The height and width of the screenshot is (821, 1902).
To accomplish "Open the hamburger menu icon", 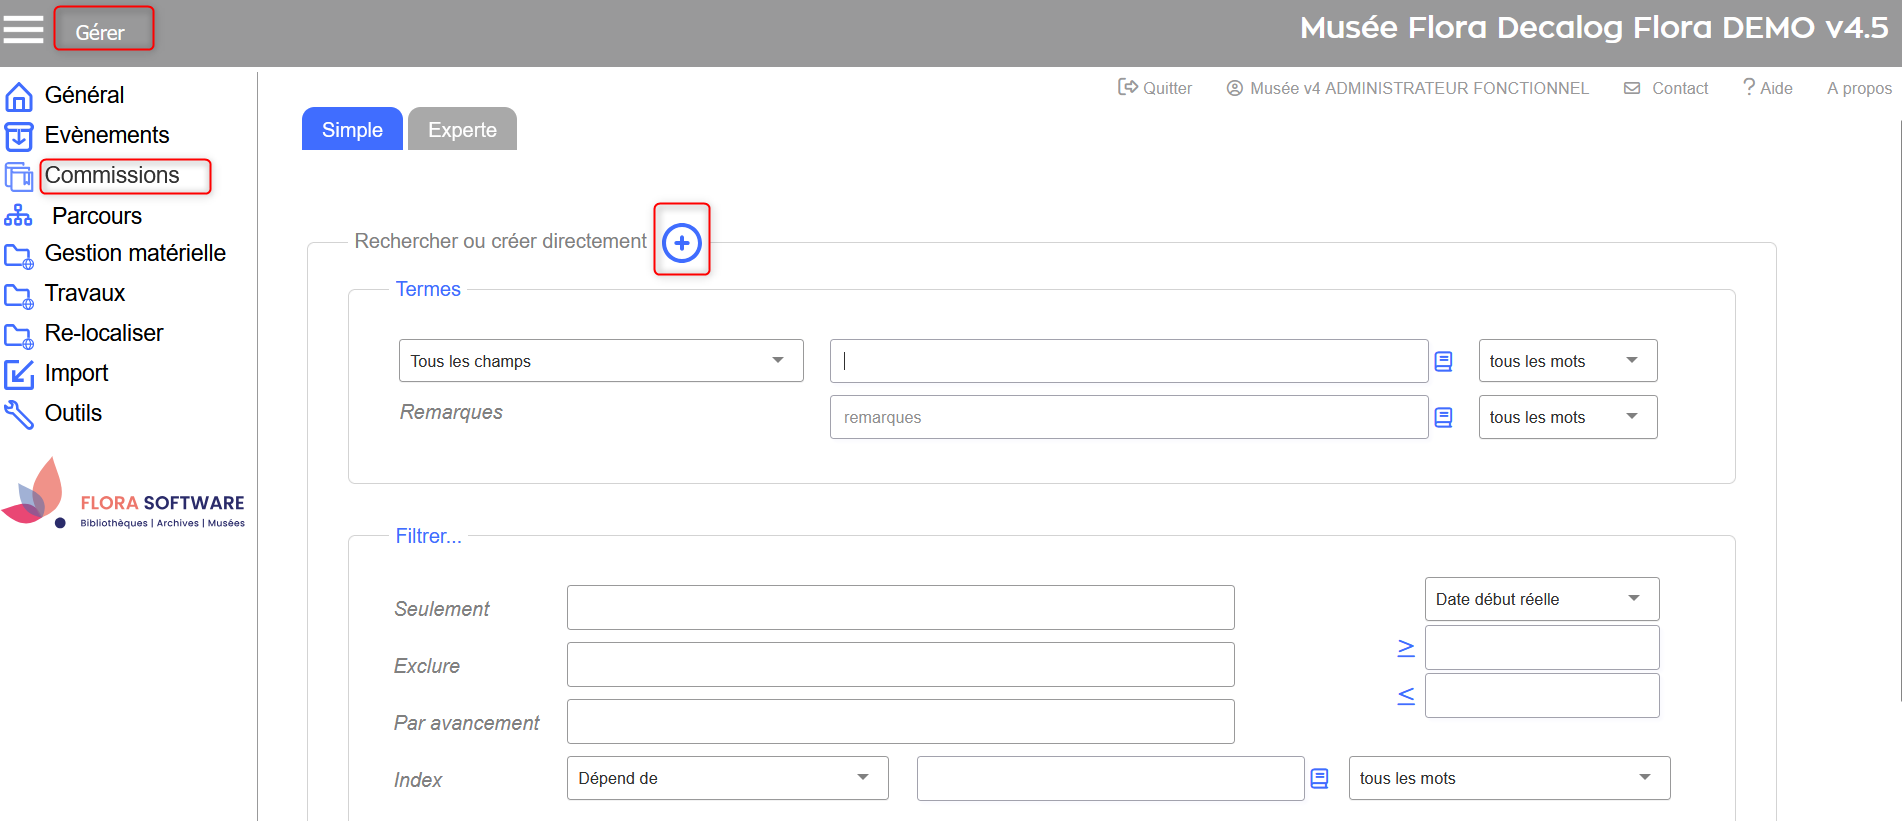I will 23,29.
